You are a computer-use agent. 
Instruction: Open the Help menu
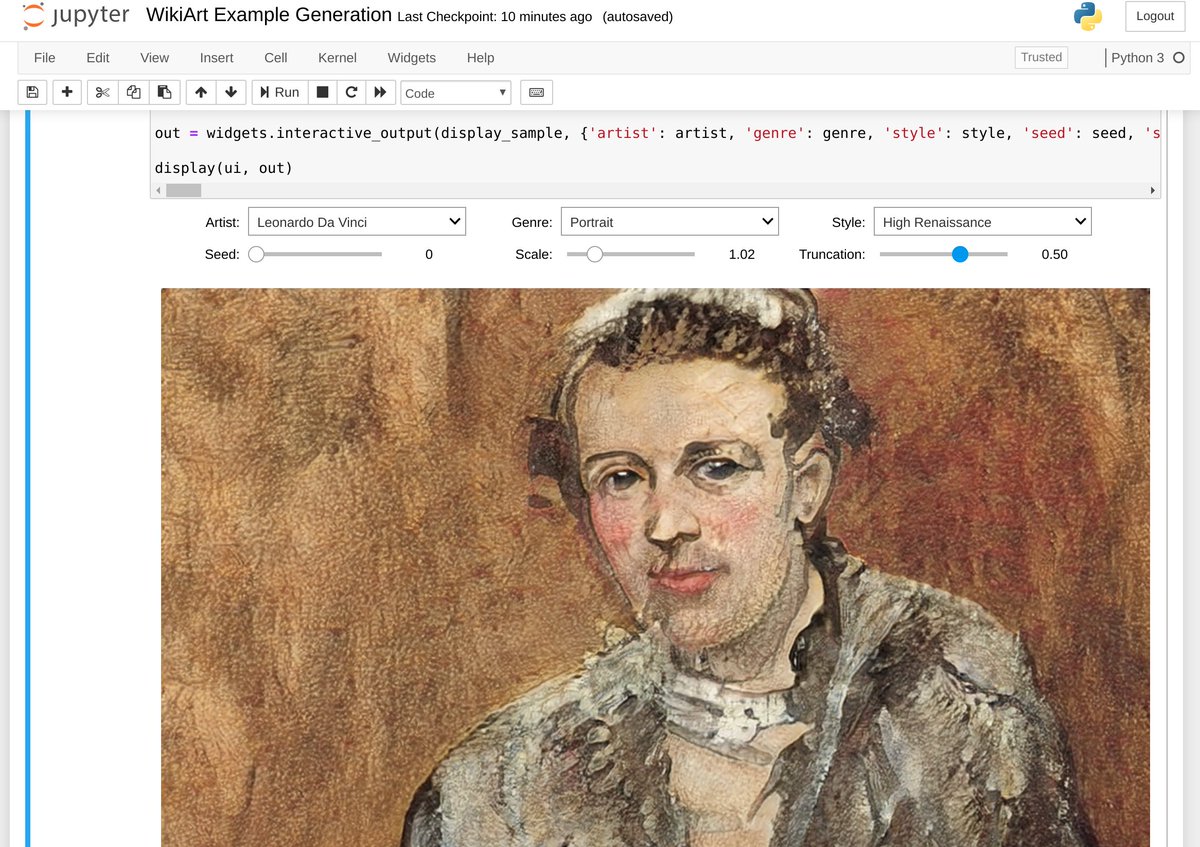click(481, 58)
